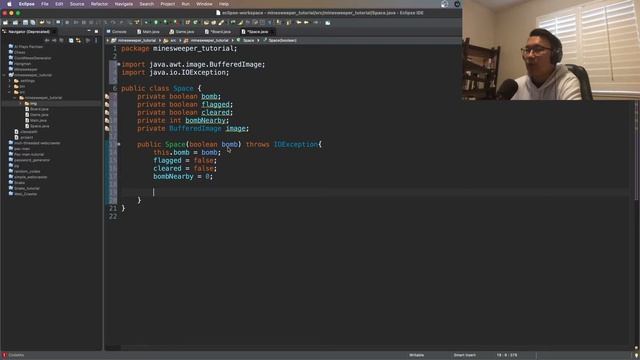Click the cursor position in status bar
Screen dimensions: 640x360
[507, 355]
